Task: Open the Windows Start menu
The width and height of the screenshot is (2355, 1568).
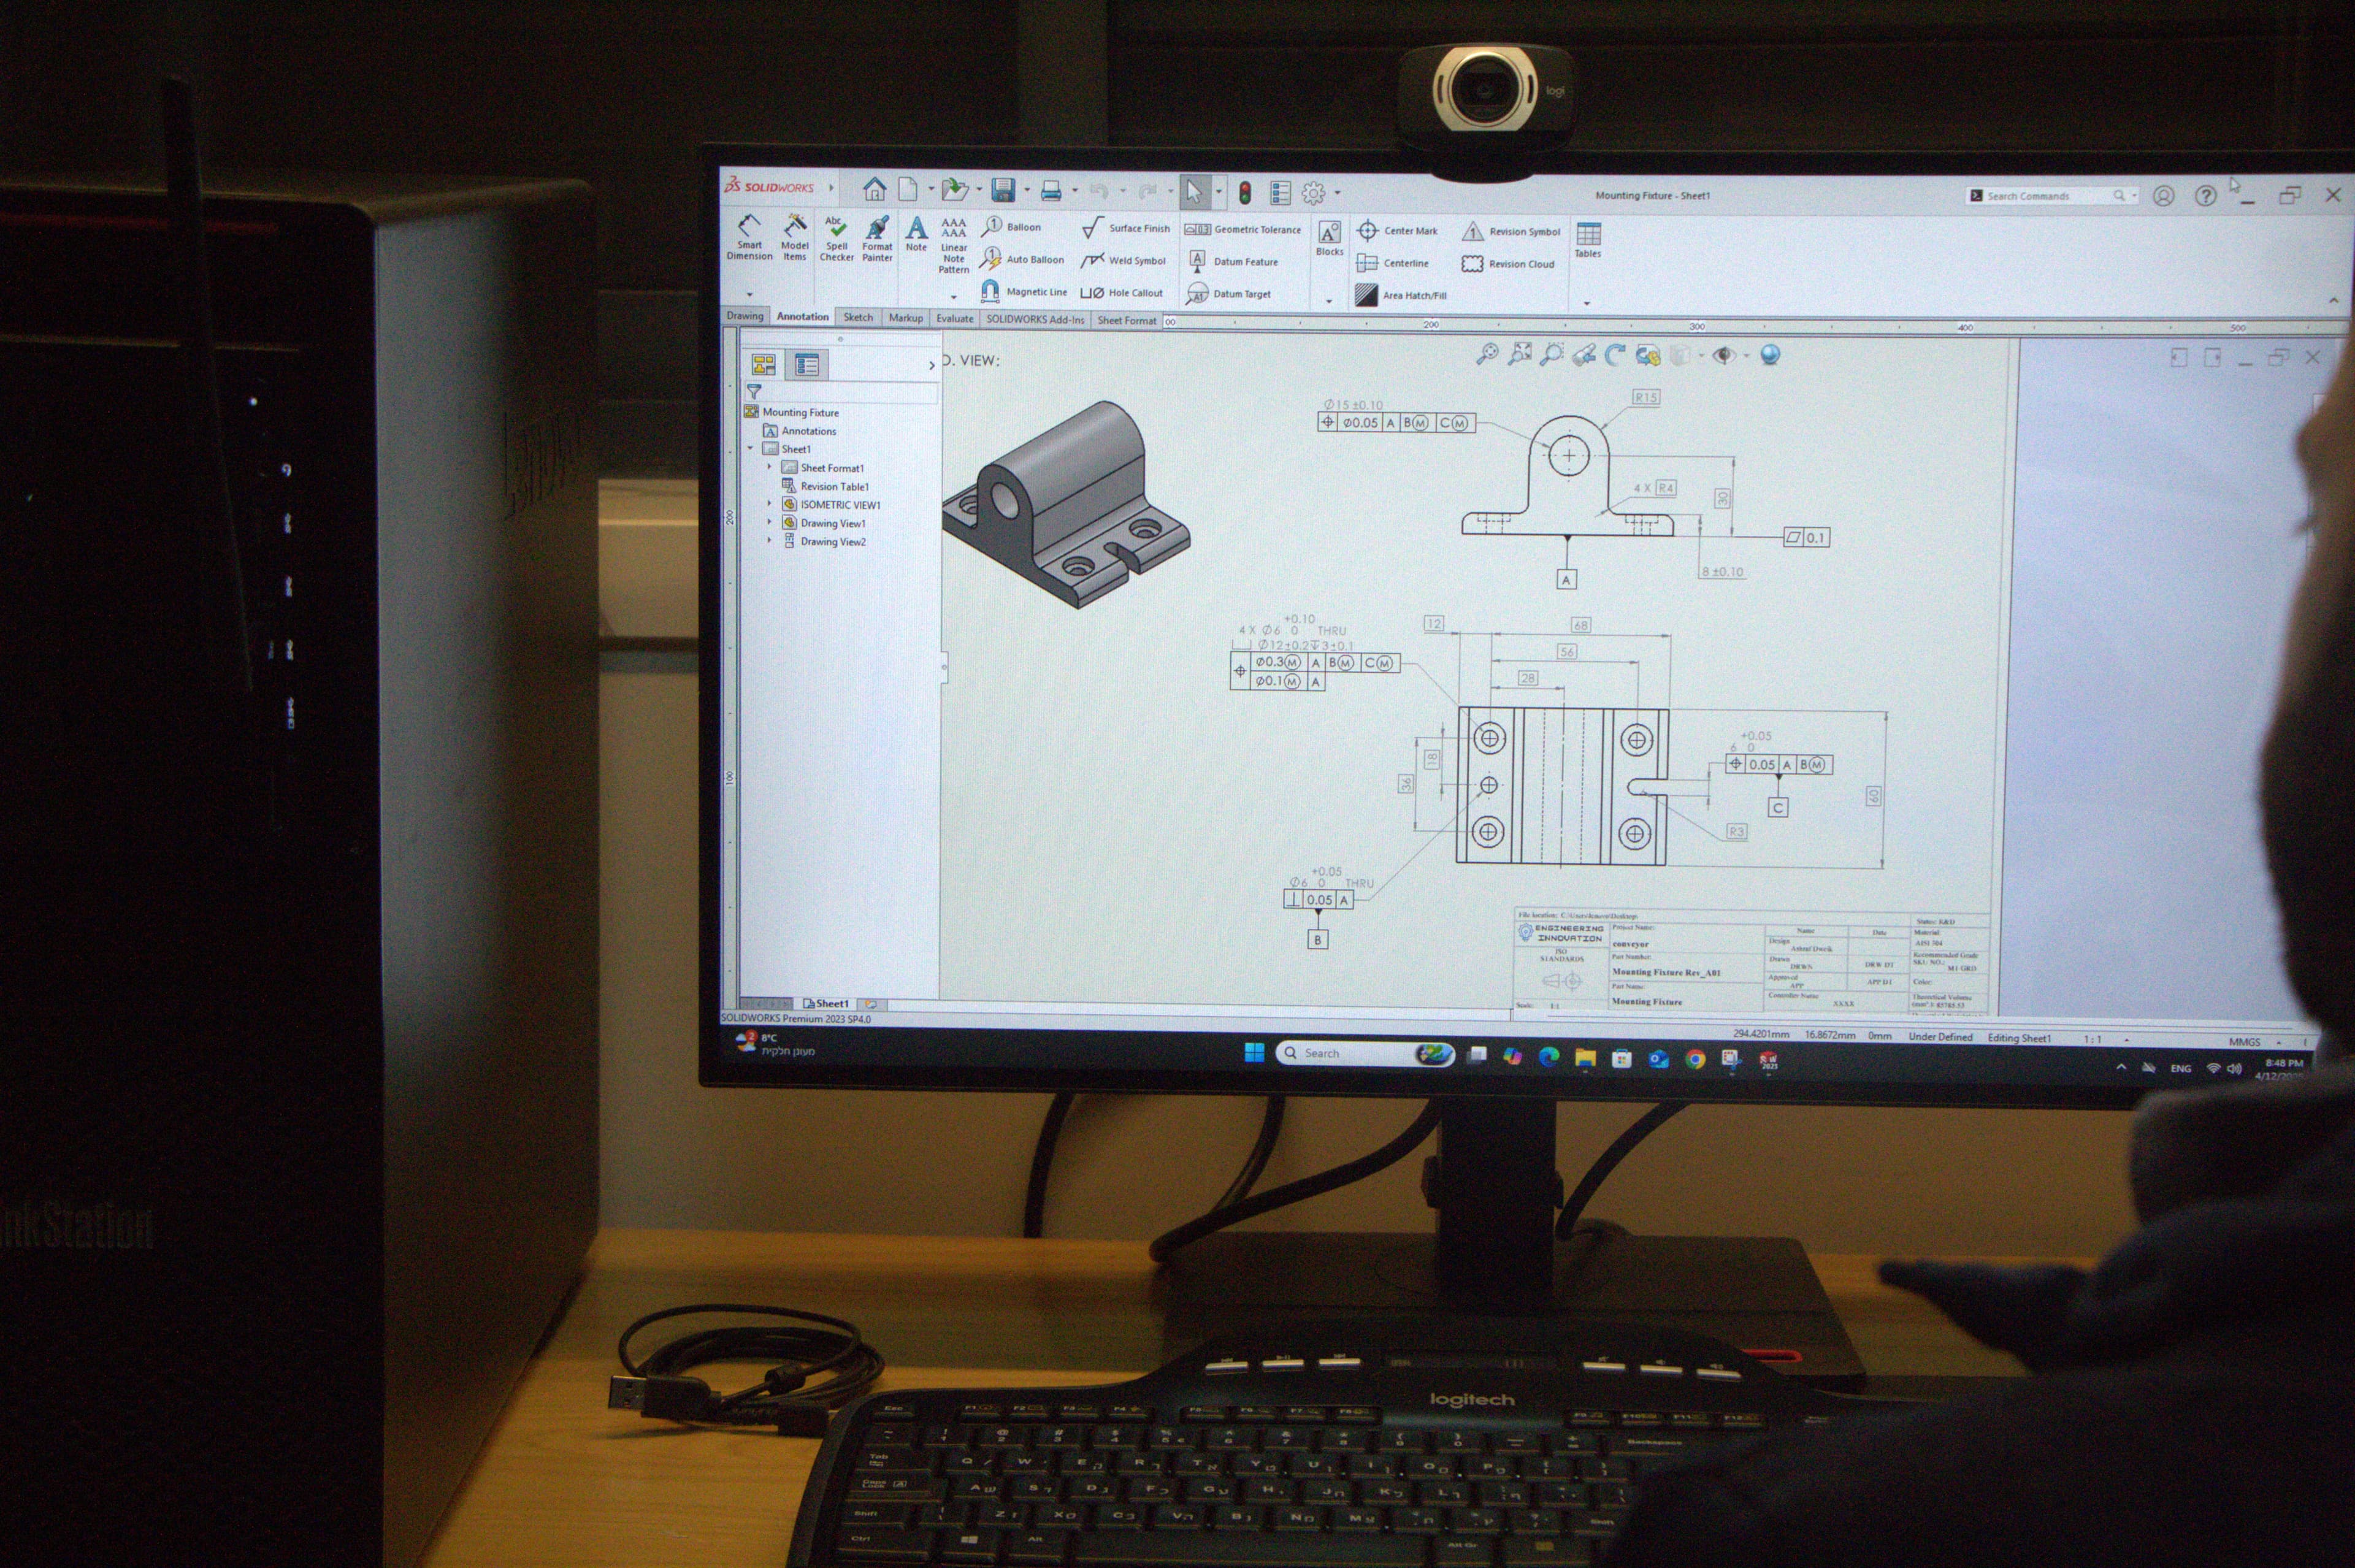Action: point(1254,1052)
